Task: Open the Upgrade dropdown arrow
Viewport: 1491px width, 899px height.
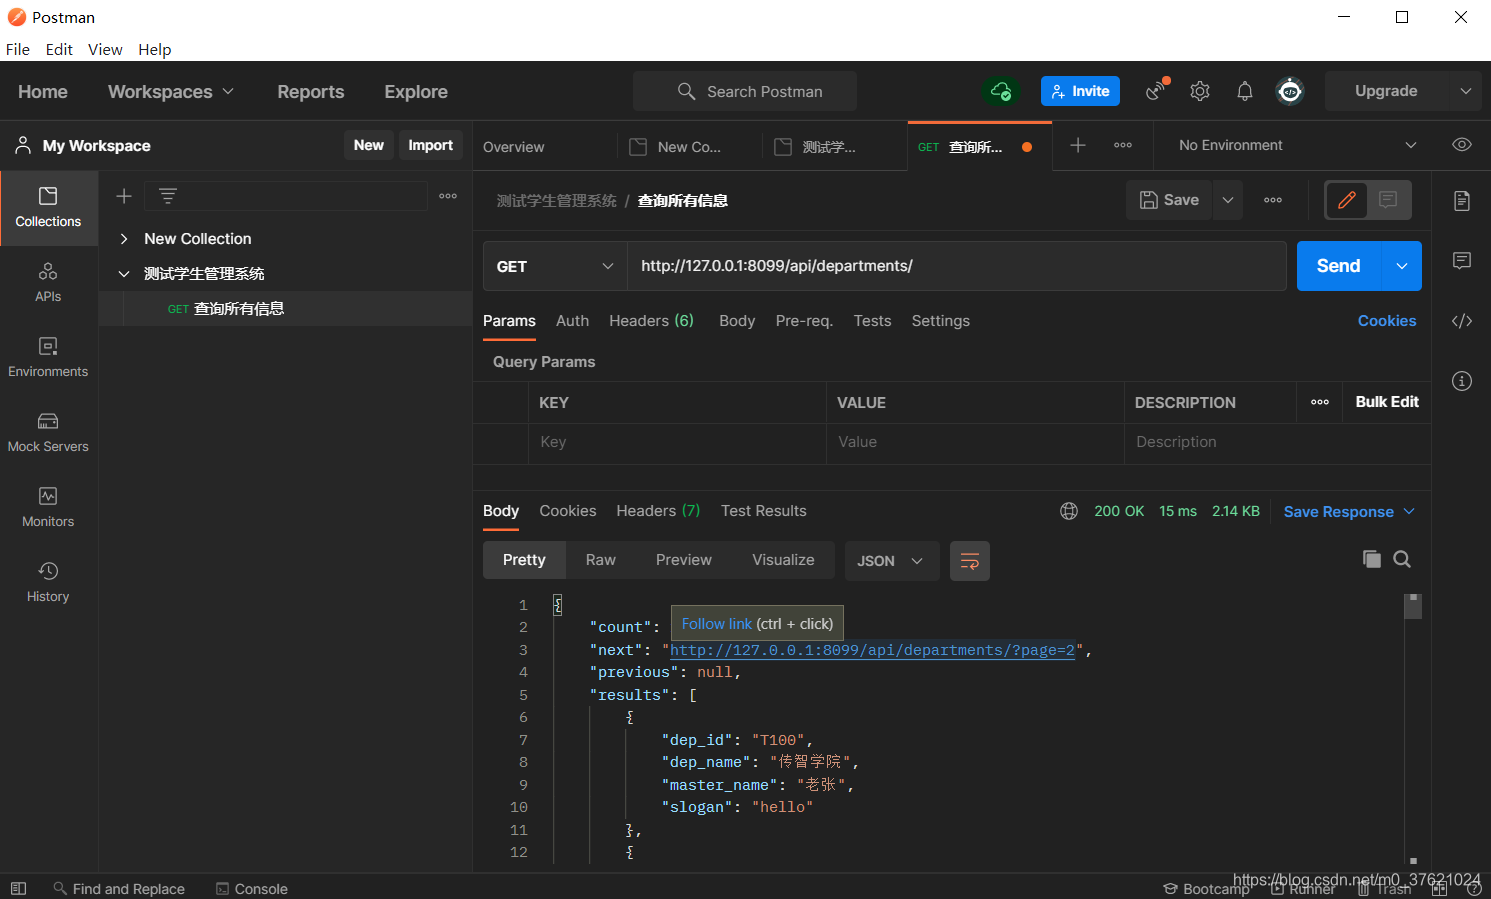Action: pos(1466,91)
